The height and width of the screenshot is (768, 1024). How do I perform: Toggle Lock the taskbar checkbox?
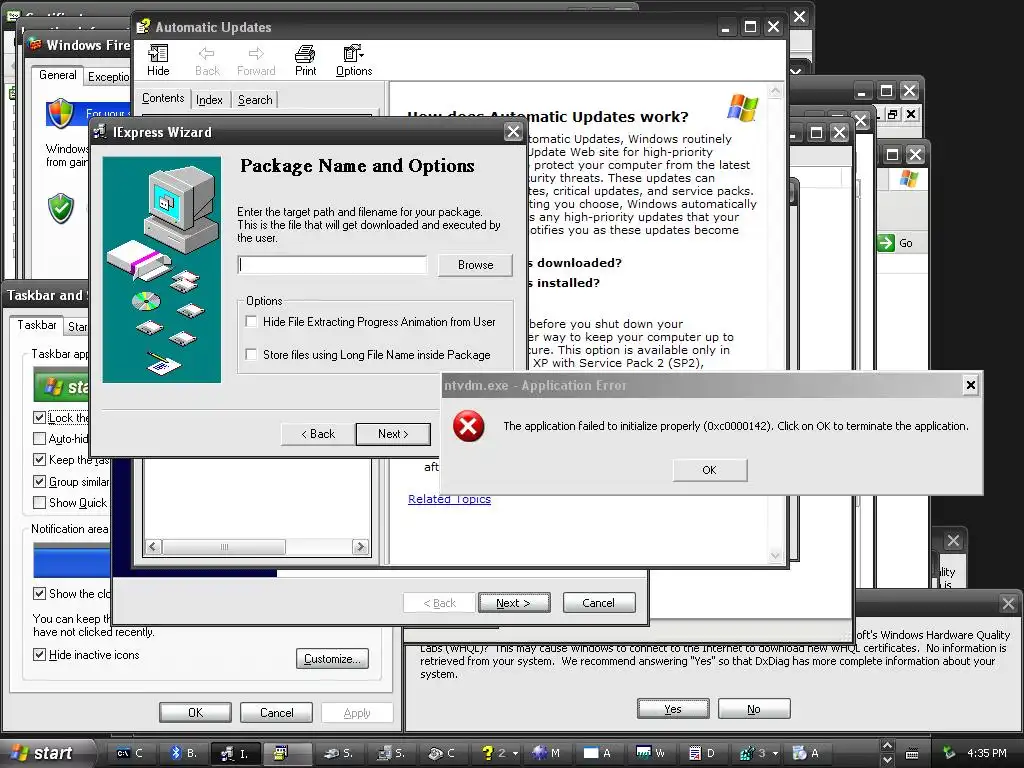(x=39, y=417)
